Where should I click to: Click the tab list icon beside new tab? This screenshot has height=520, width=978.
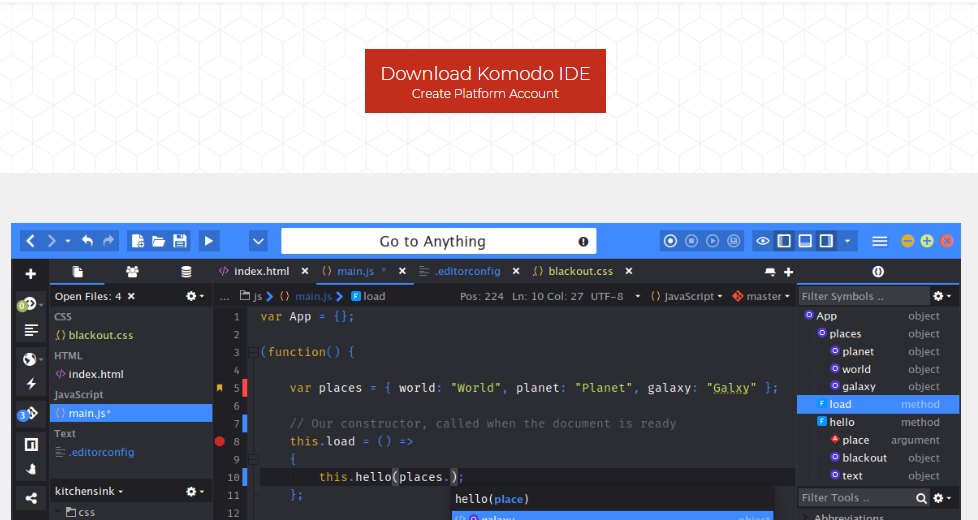(770, 272)
